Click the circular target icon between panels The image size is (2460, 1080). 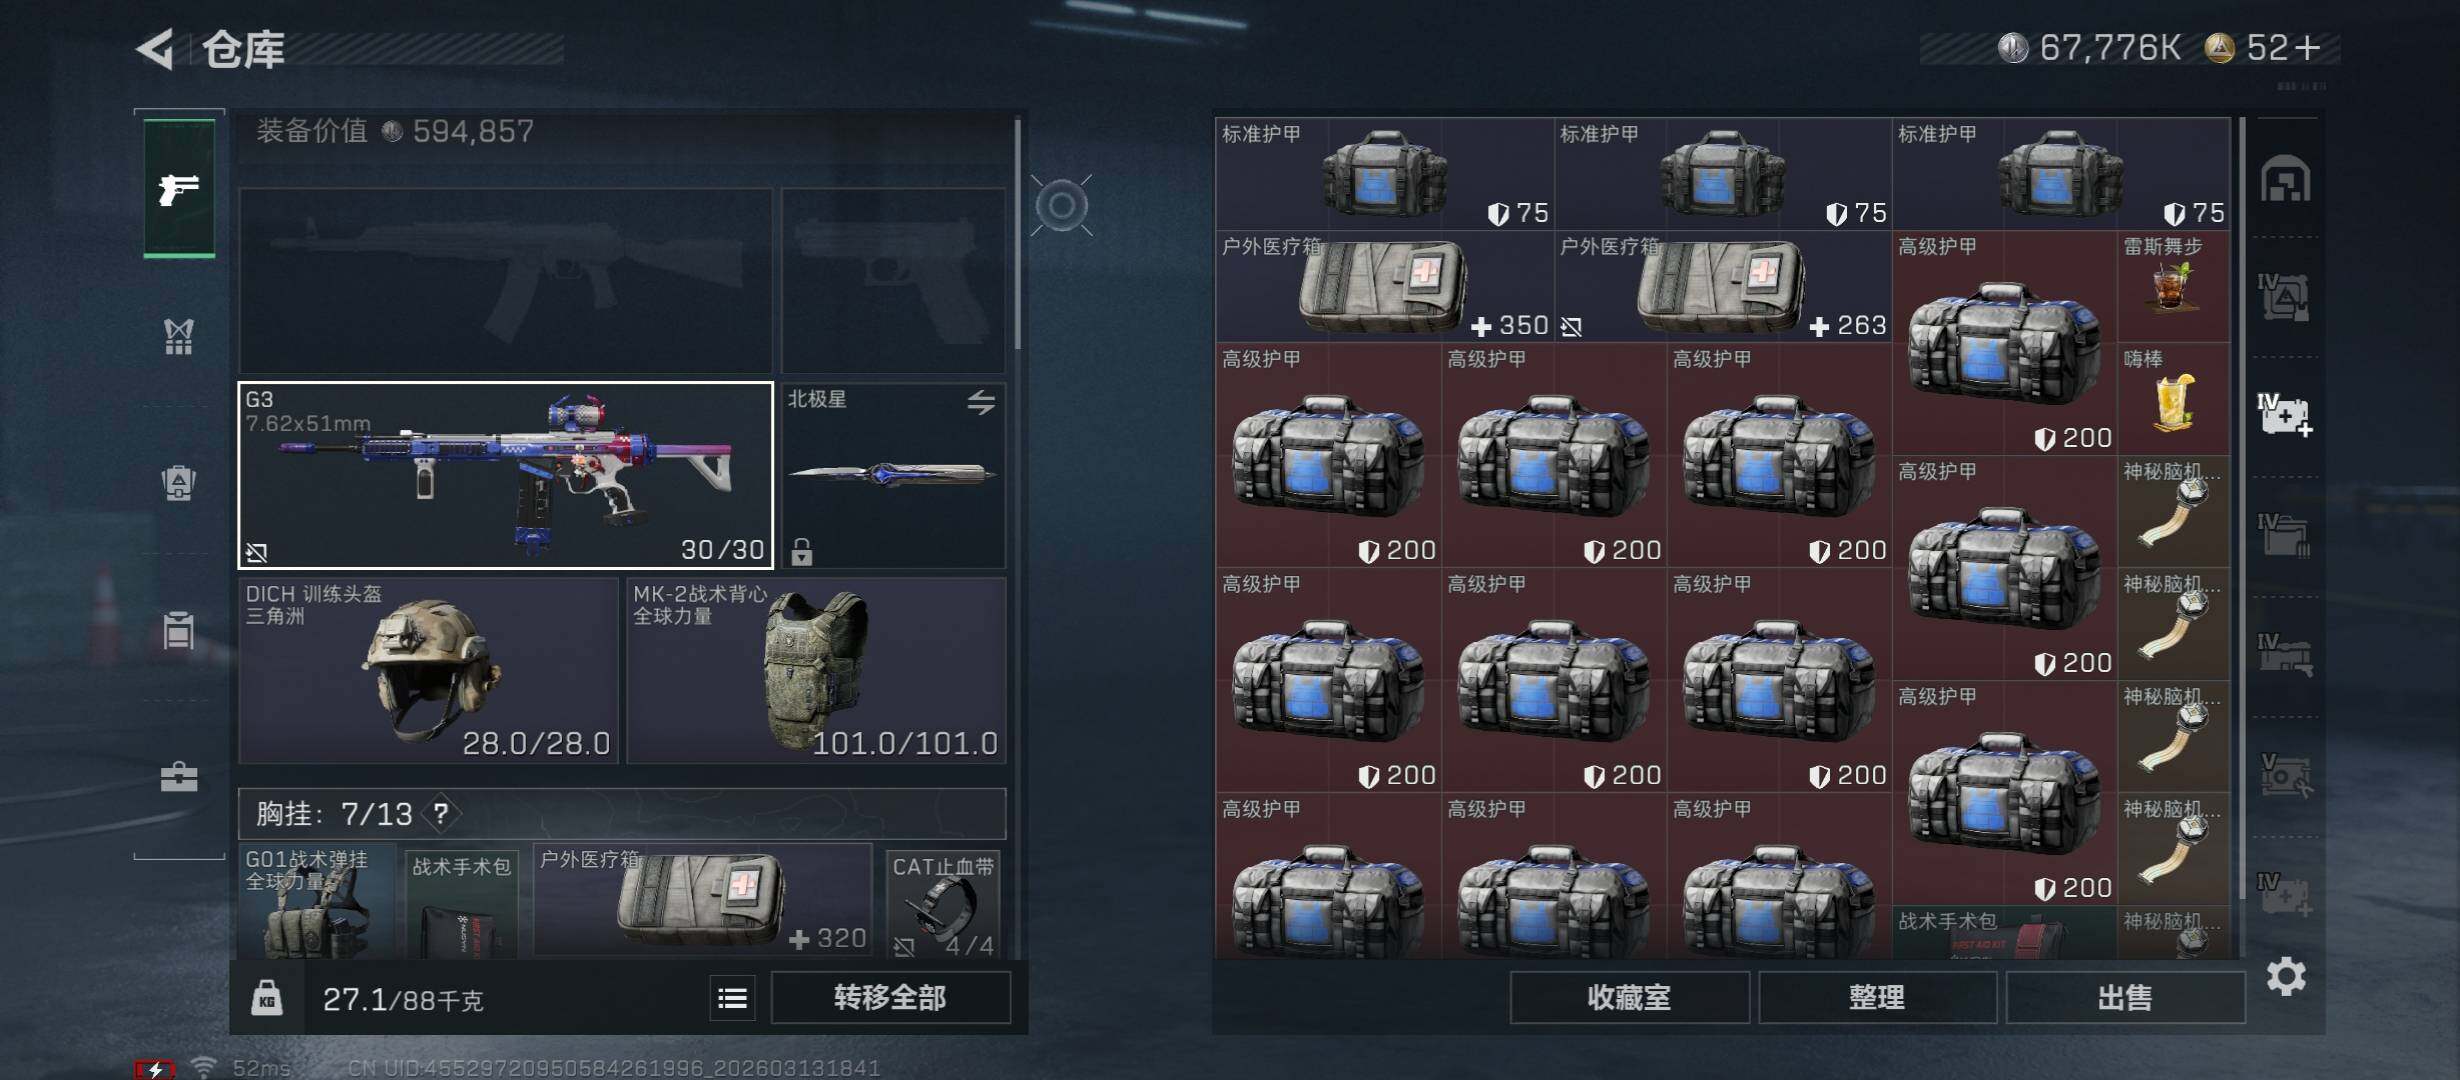point(1061,206)
